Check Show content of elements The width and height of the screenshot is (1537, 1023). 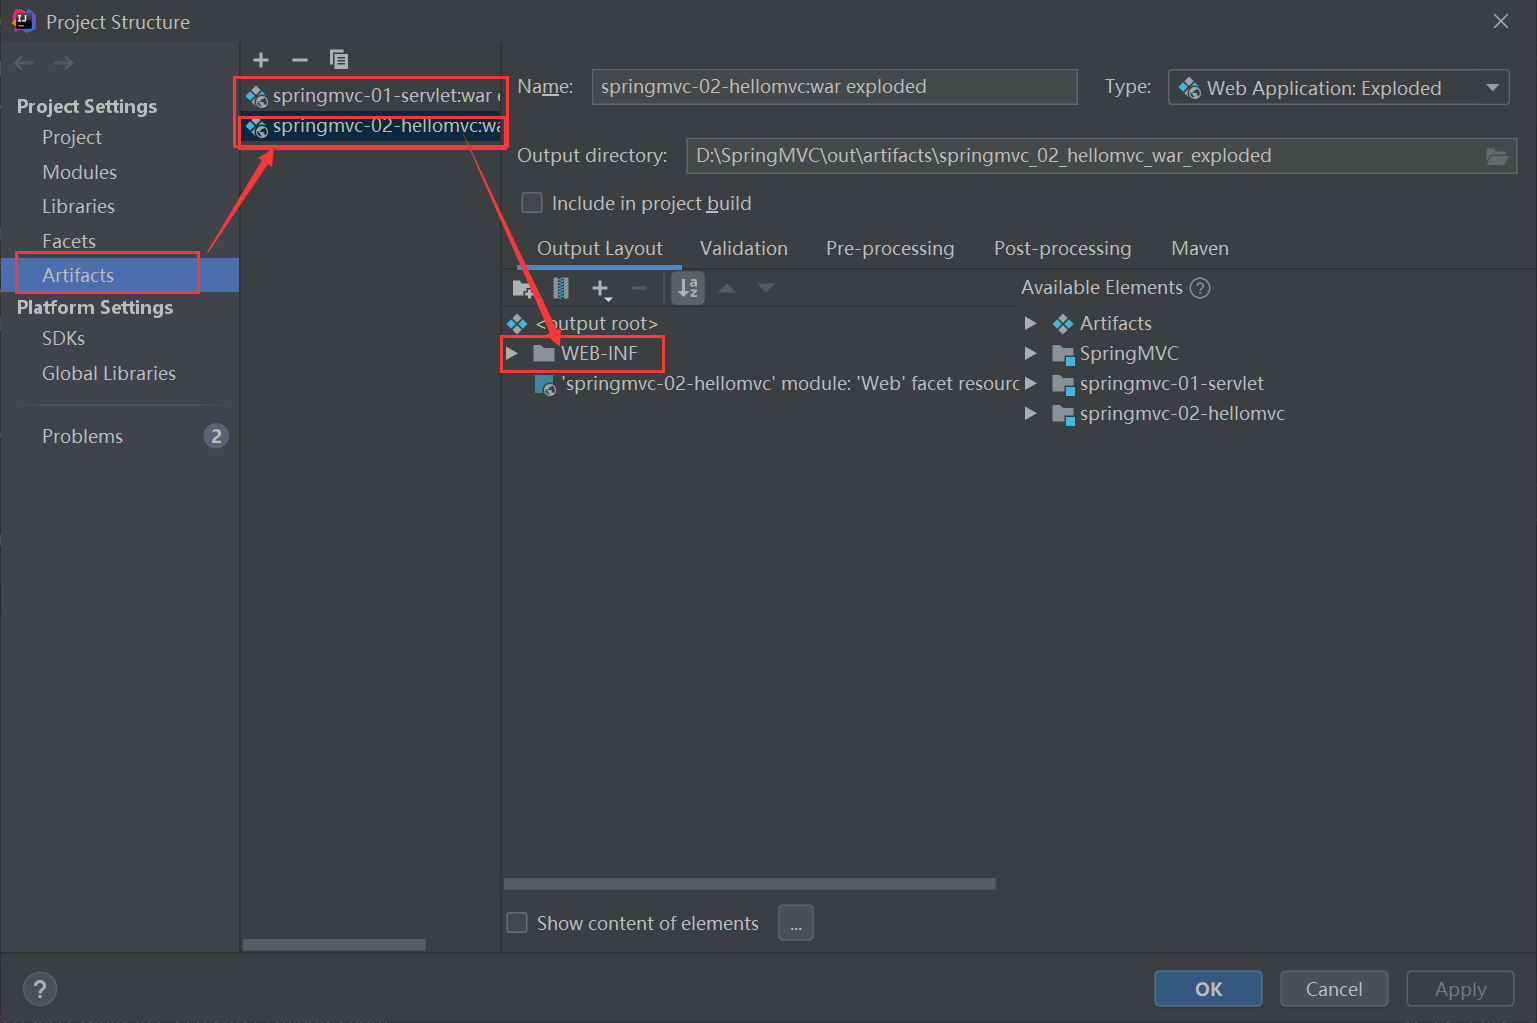pos(517,922)
